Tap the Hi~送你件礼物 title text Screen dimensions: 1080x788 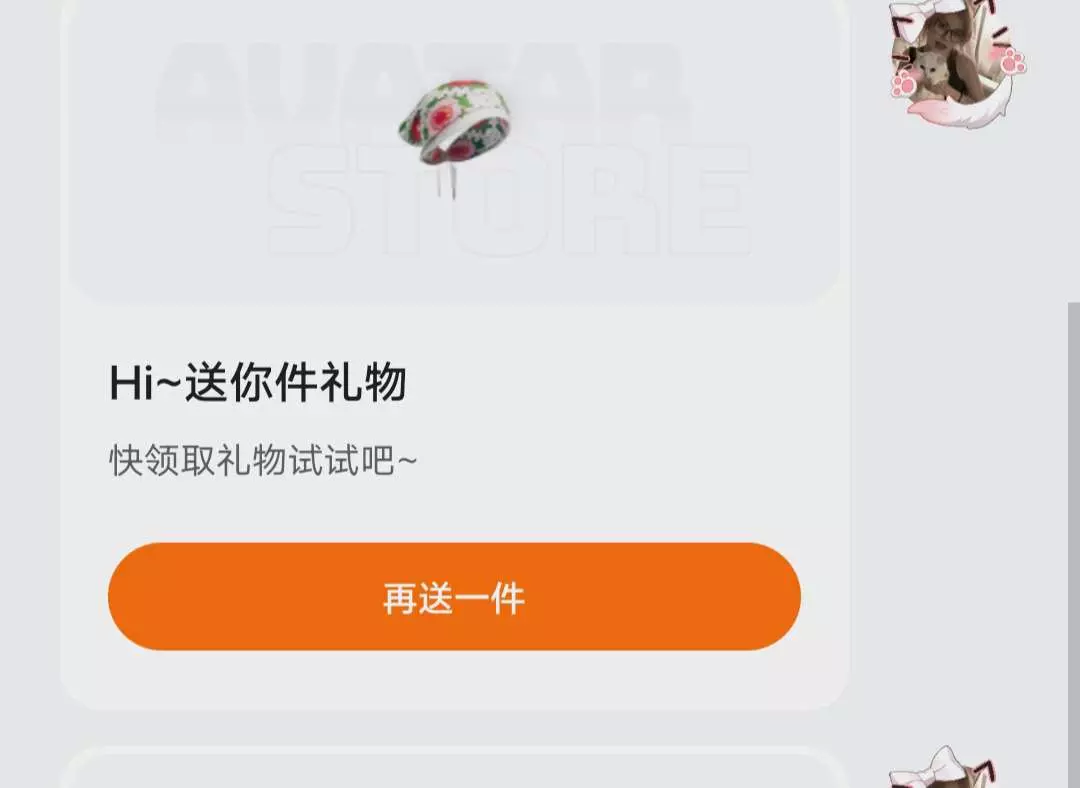[x=258, y=382]
